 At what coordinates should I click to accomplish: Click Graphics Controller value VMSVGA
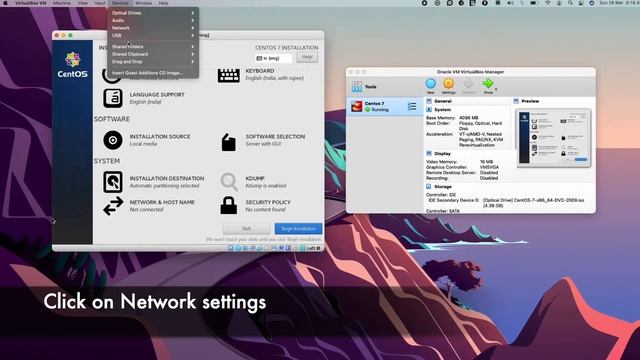(489, 167)
